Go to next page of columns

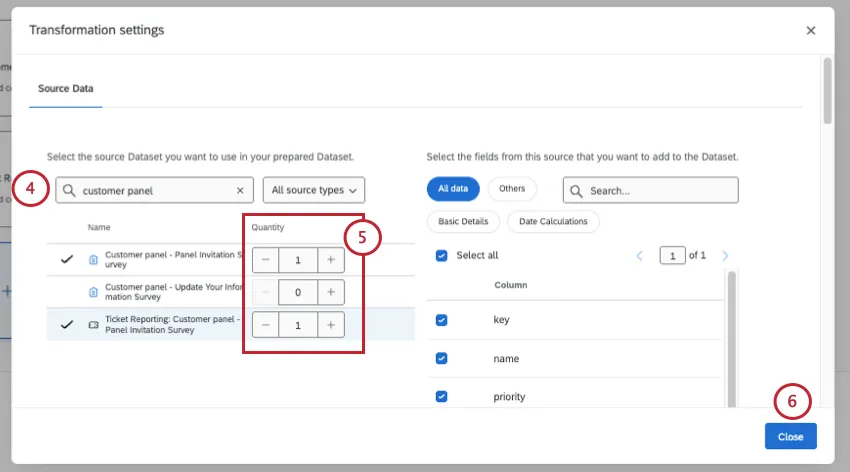[725, 256]
